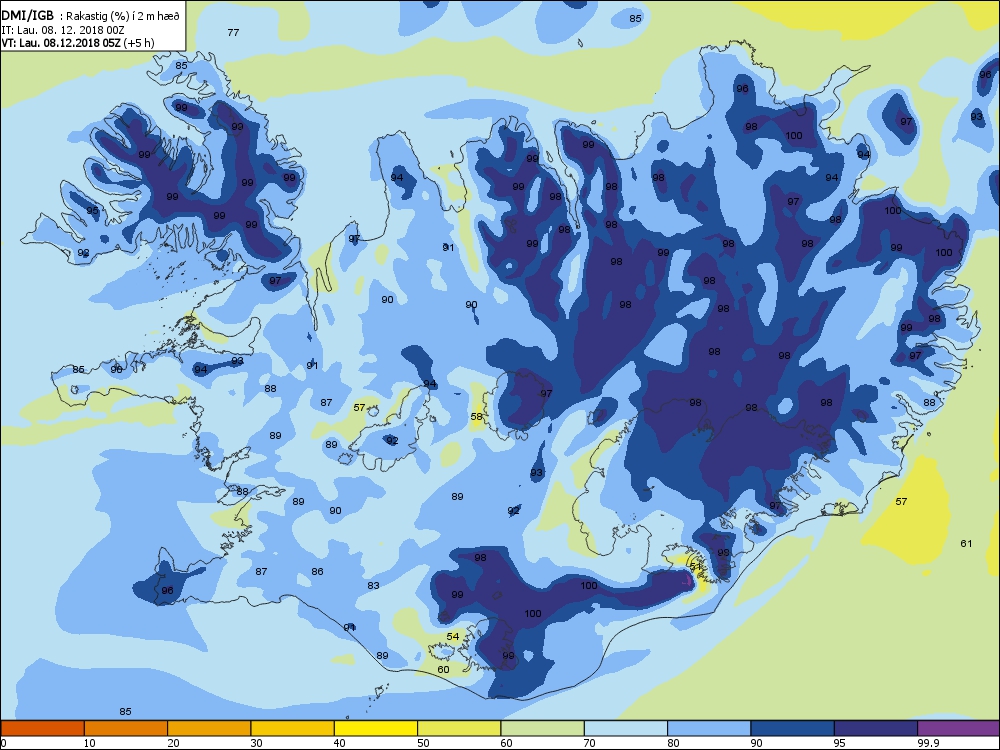This screenshot has height=750, width=1000.
Task: Click the navy 95–99.9 legend swatch
Action: (876, 728)
